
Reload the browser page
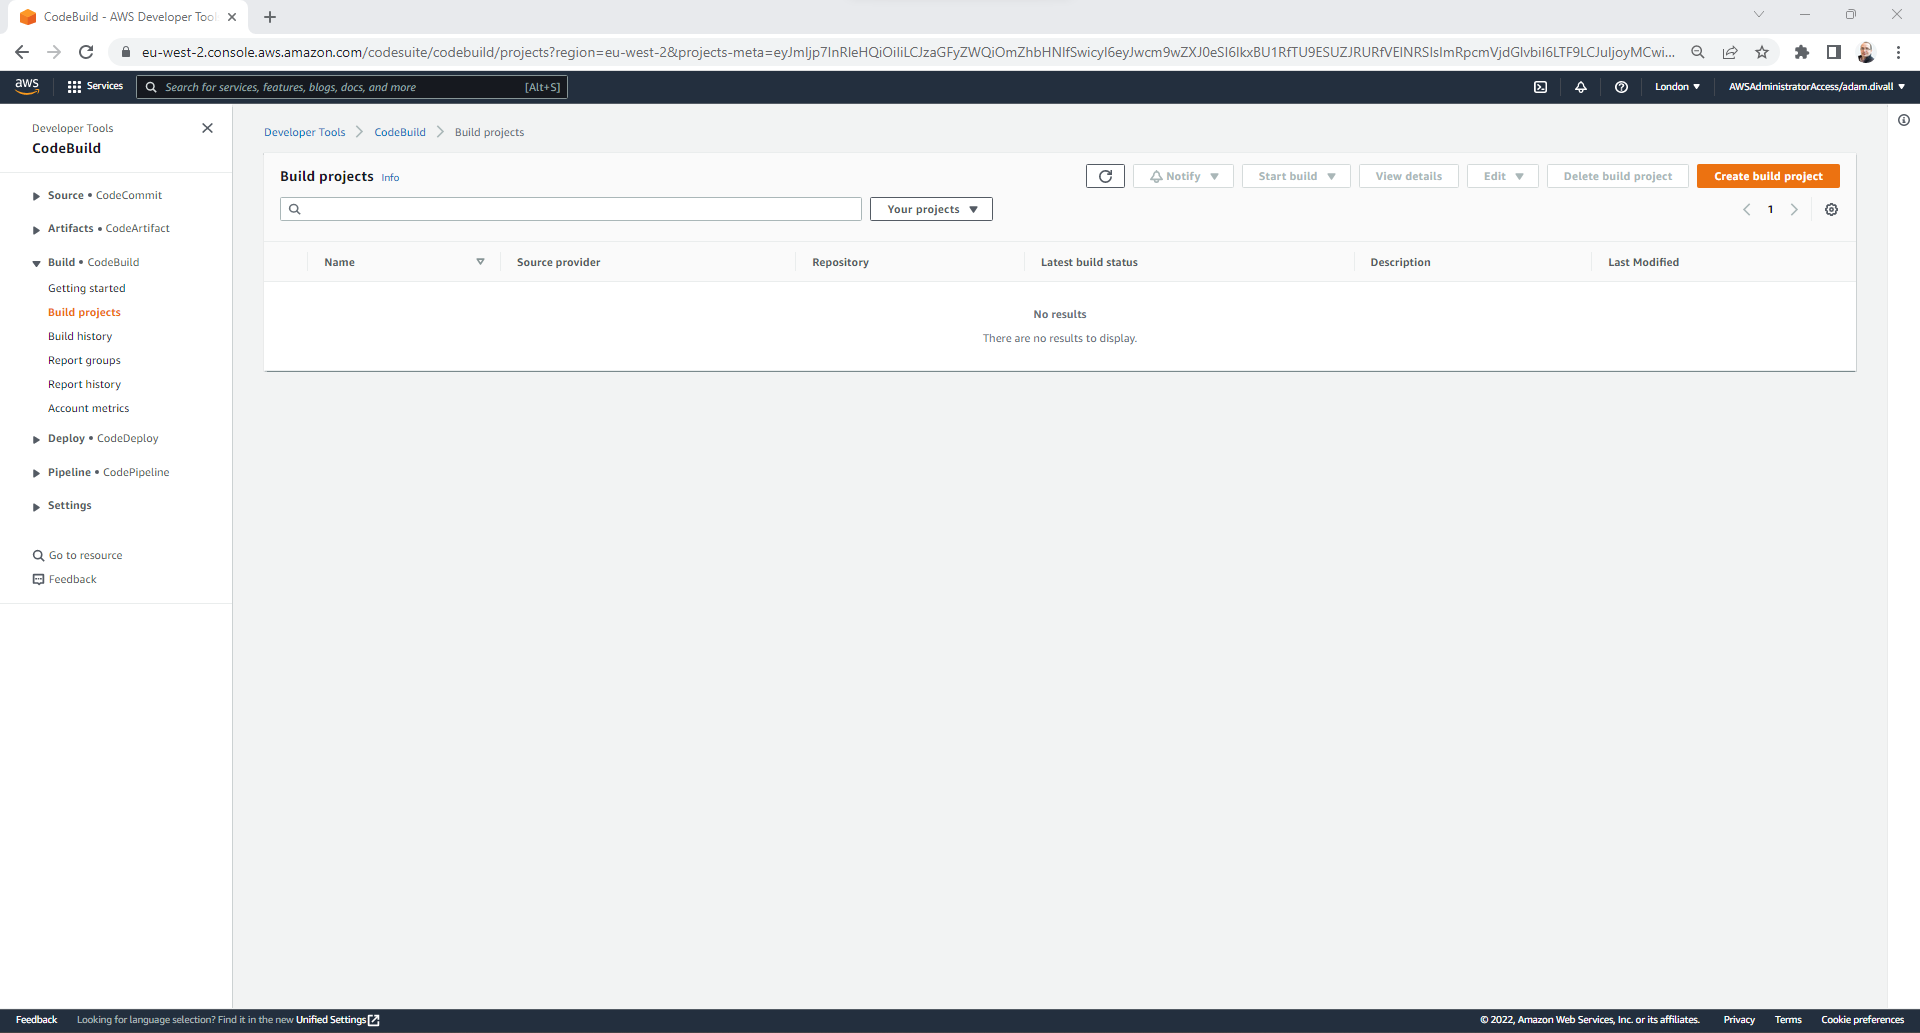pyautogui.click(x=86, y=52)
